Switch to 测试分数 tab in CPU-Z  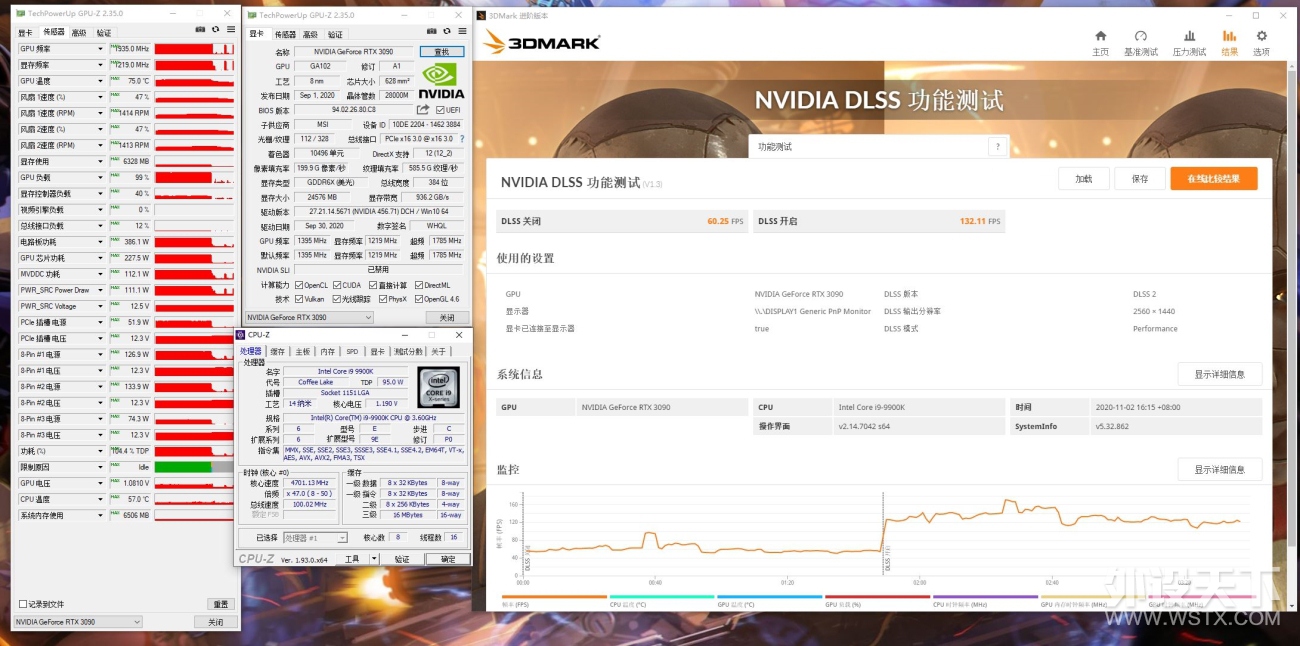coord(407,352)
